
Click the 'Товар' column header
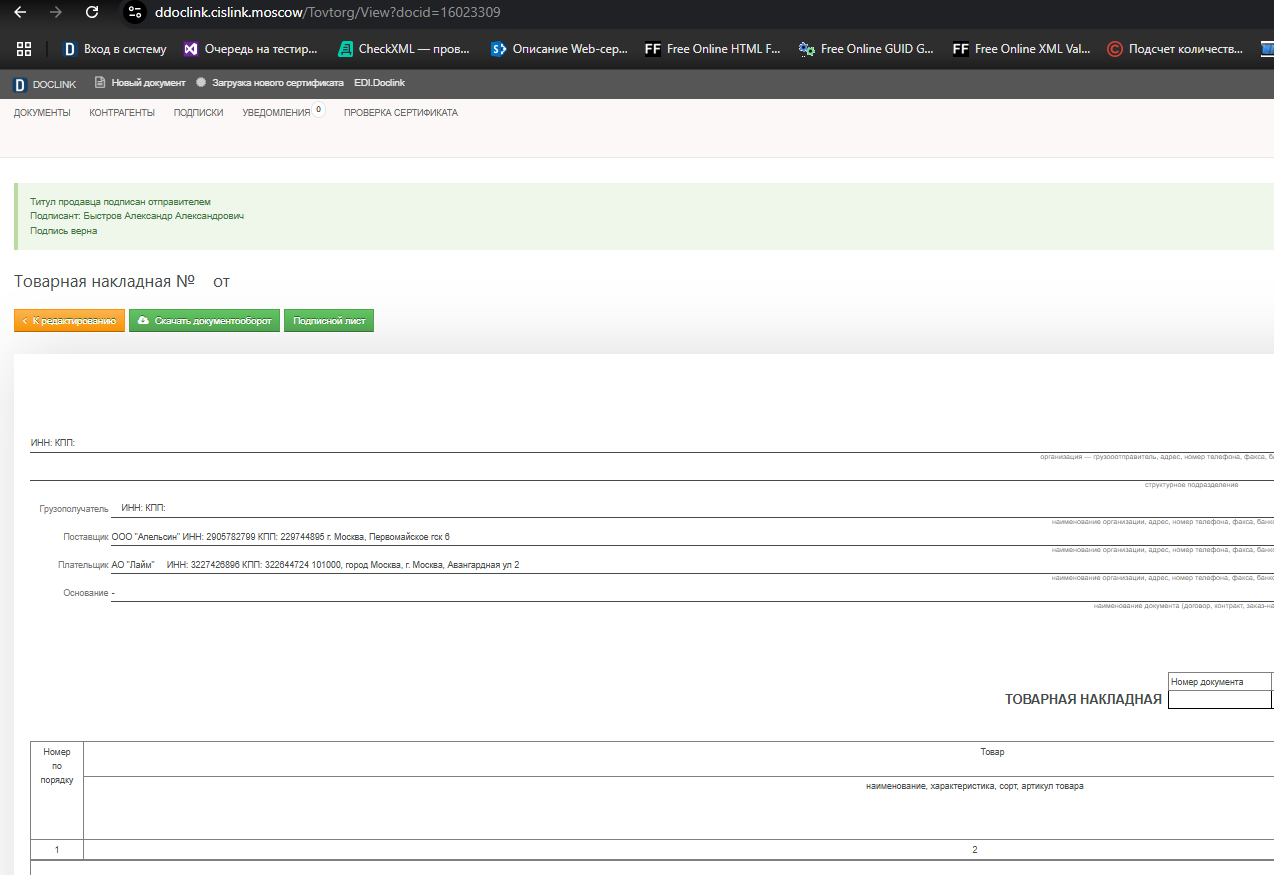tap(992, 752)
